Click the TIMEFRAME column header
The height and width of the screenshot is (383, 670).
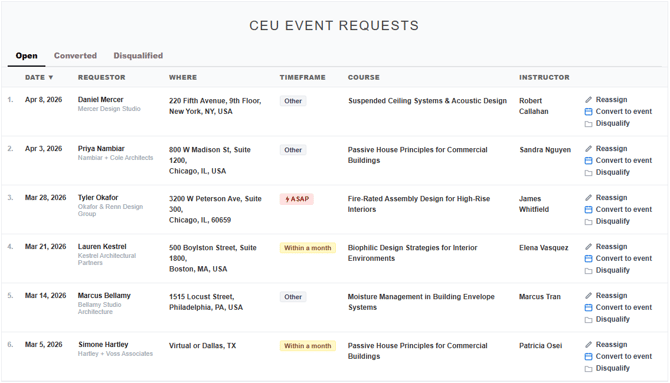(x=303, y=77)
